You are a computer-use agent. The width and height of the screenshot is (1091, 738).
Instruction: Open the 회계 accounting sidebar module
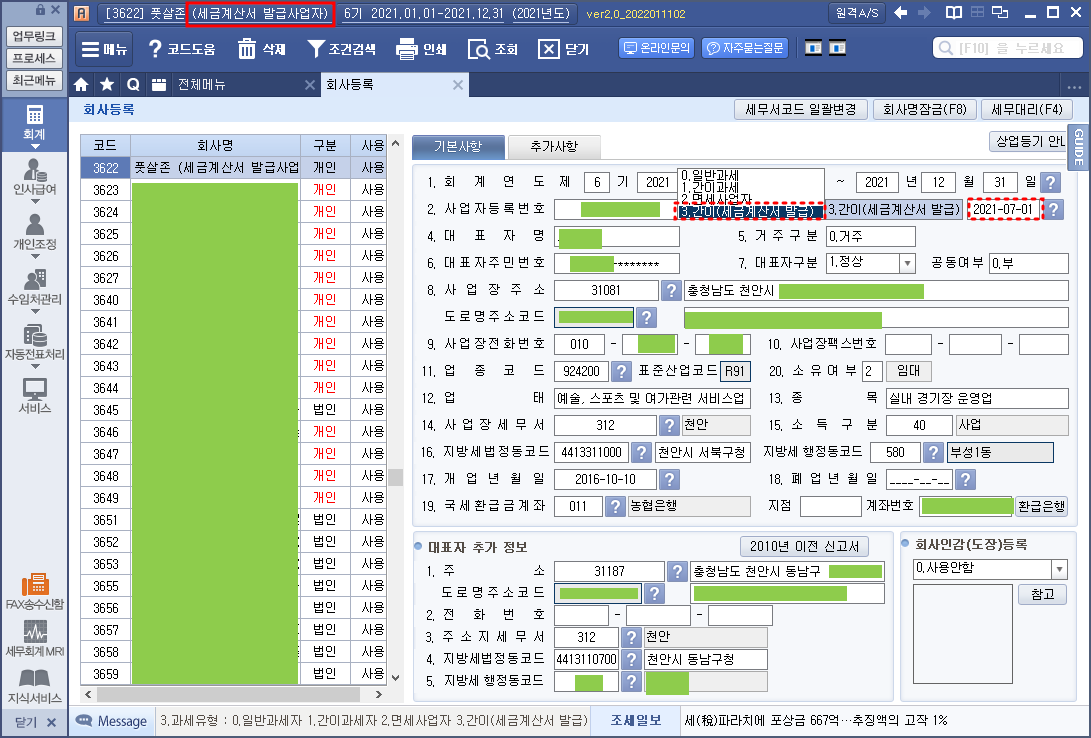tap(34, 127)
